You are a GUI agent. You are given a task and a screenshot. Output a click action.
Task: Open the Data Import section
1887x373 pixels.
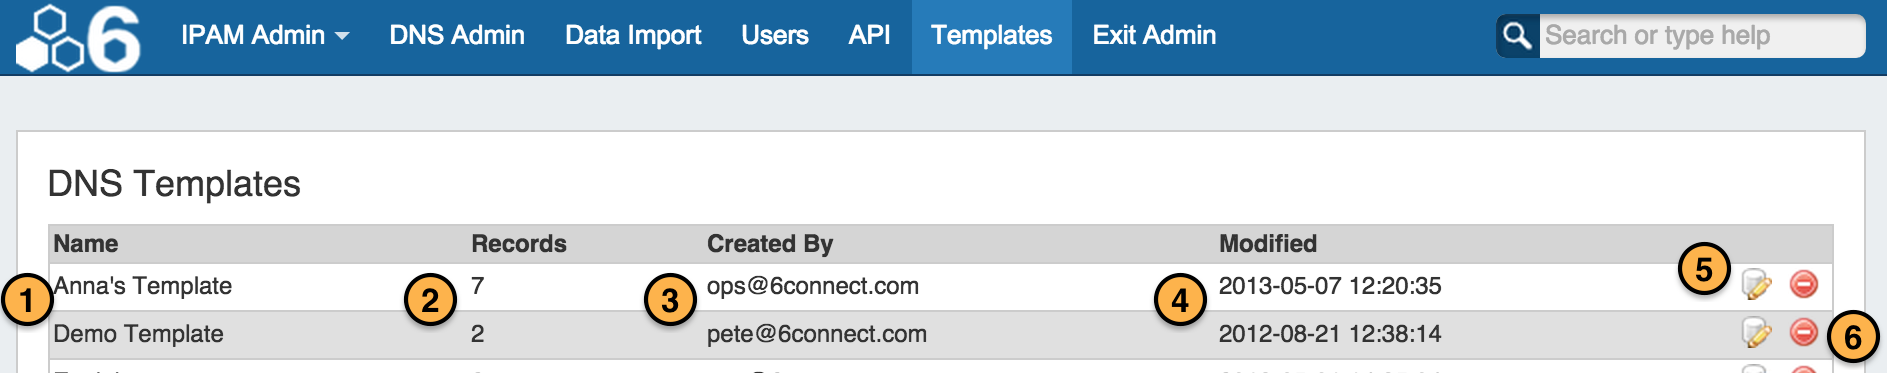coord(633,36)
